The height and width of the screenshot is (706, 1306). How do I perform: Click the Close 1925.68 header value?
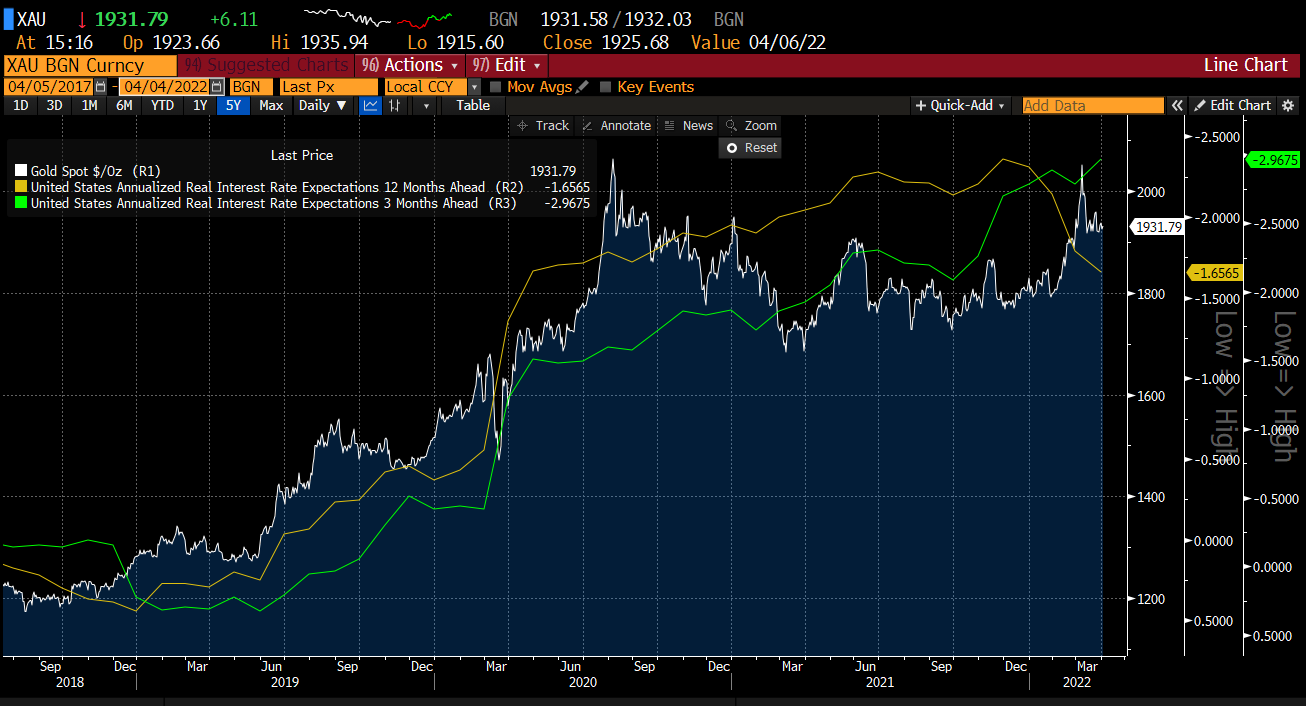(x=606, y=42)
